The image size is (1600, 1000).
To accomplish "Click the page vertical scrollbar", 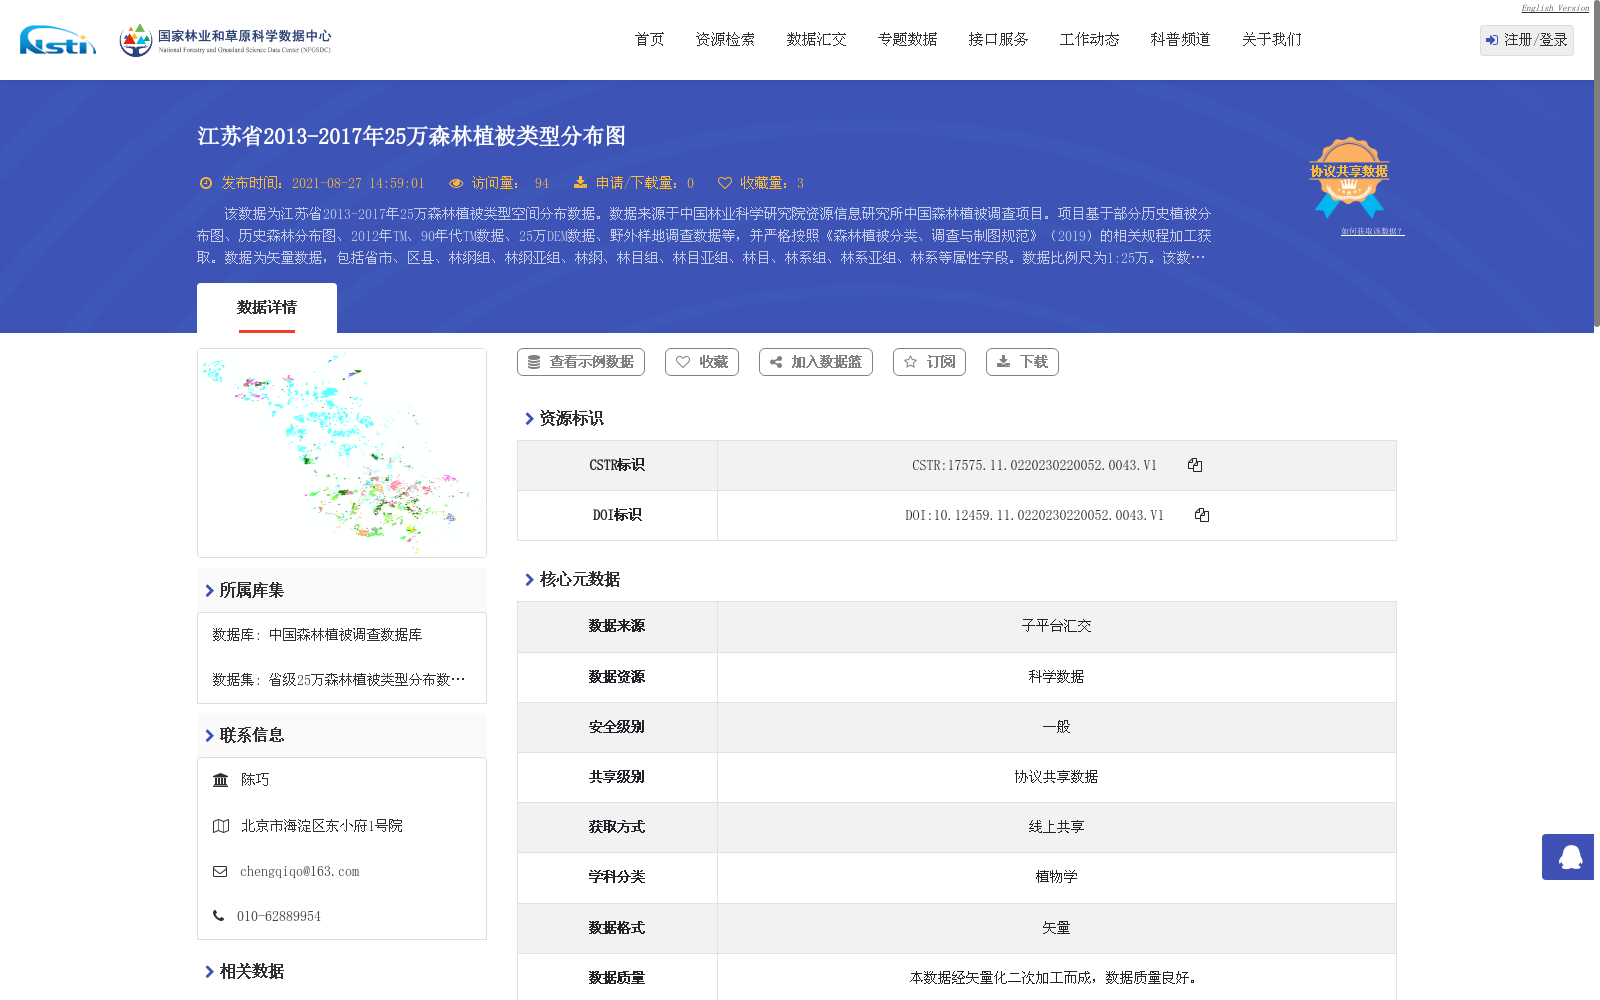I will pyautogui.click(x=1596, y=165).
